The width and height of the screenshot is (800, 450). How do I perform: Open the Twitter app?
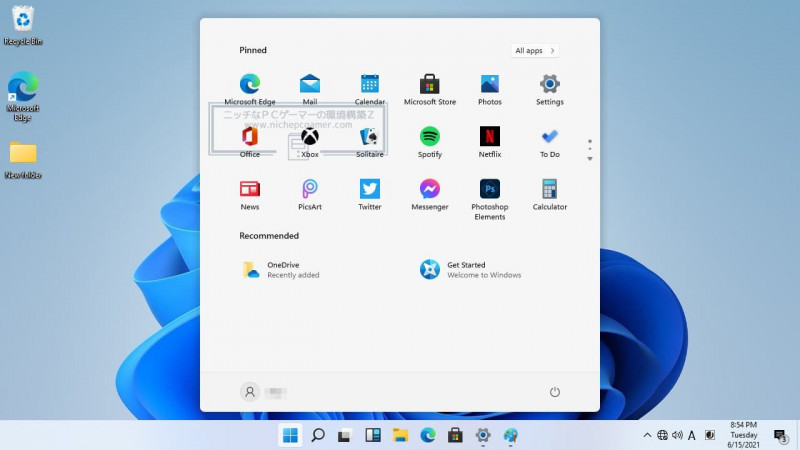pyautogui.click(x=370, y=194)
